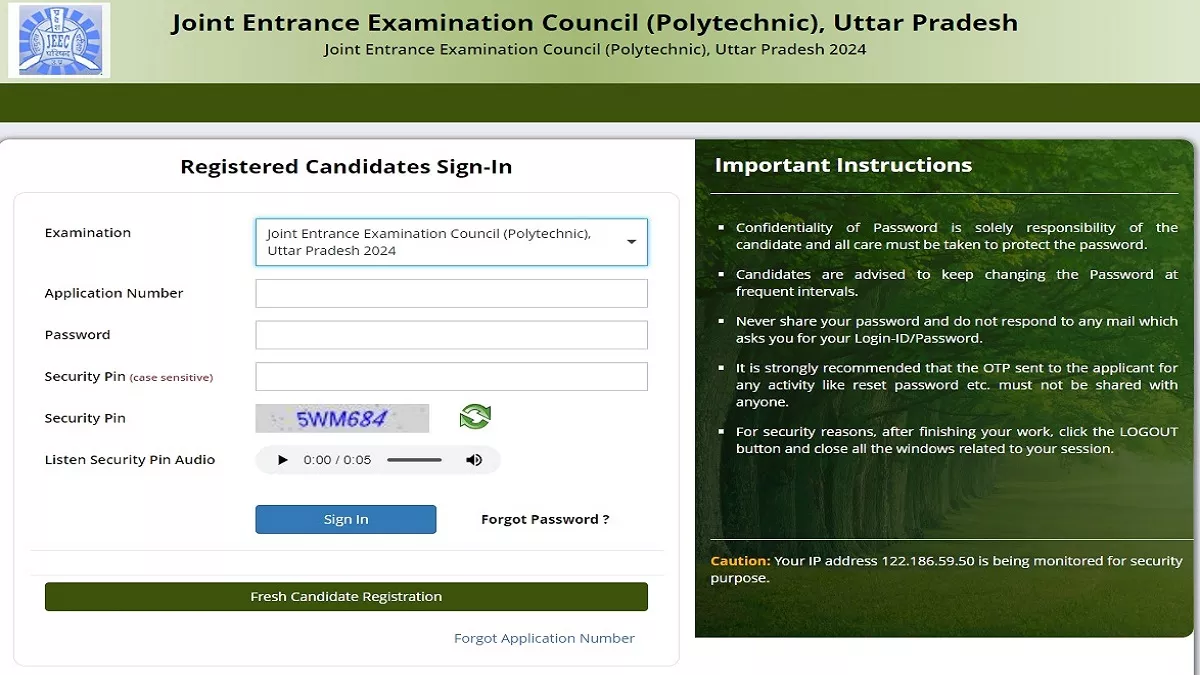The width and height of the screenshot is (1200, 675).
Task: Click the Listen Security Pin Audio label
Action: click(130, 460)
